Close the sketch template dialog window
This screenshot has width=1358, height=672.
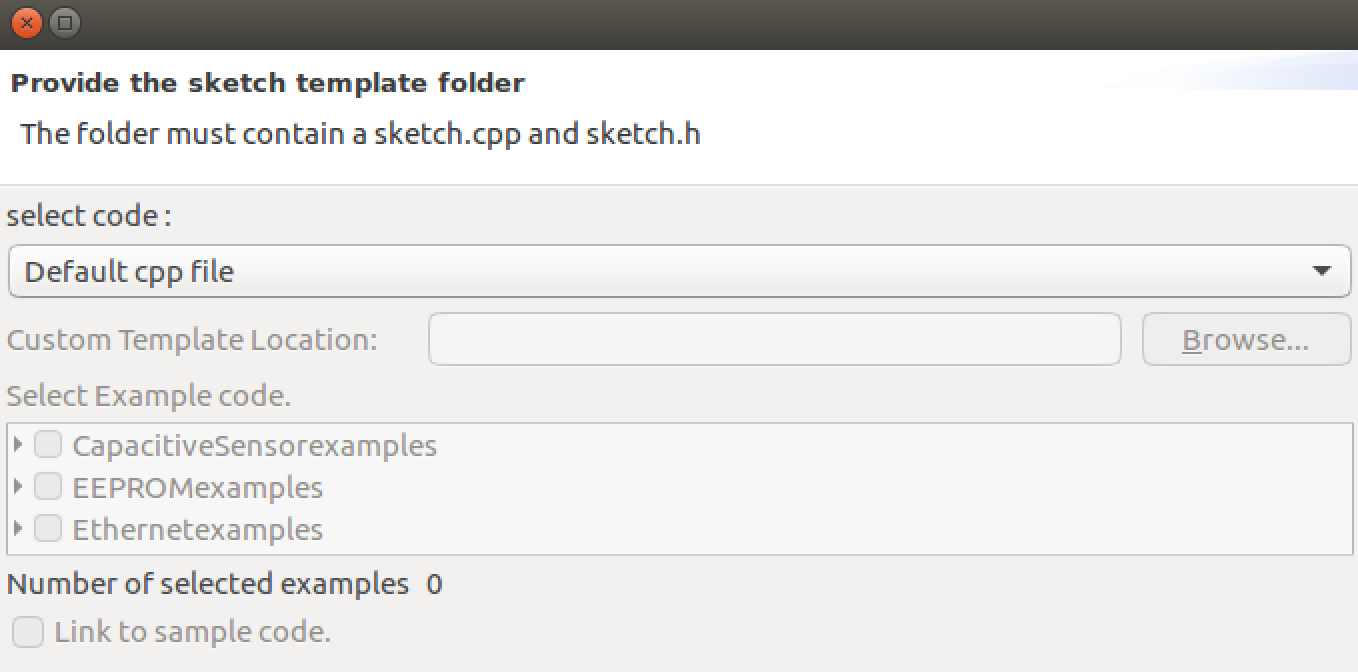[x=27, y=22]
